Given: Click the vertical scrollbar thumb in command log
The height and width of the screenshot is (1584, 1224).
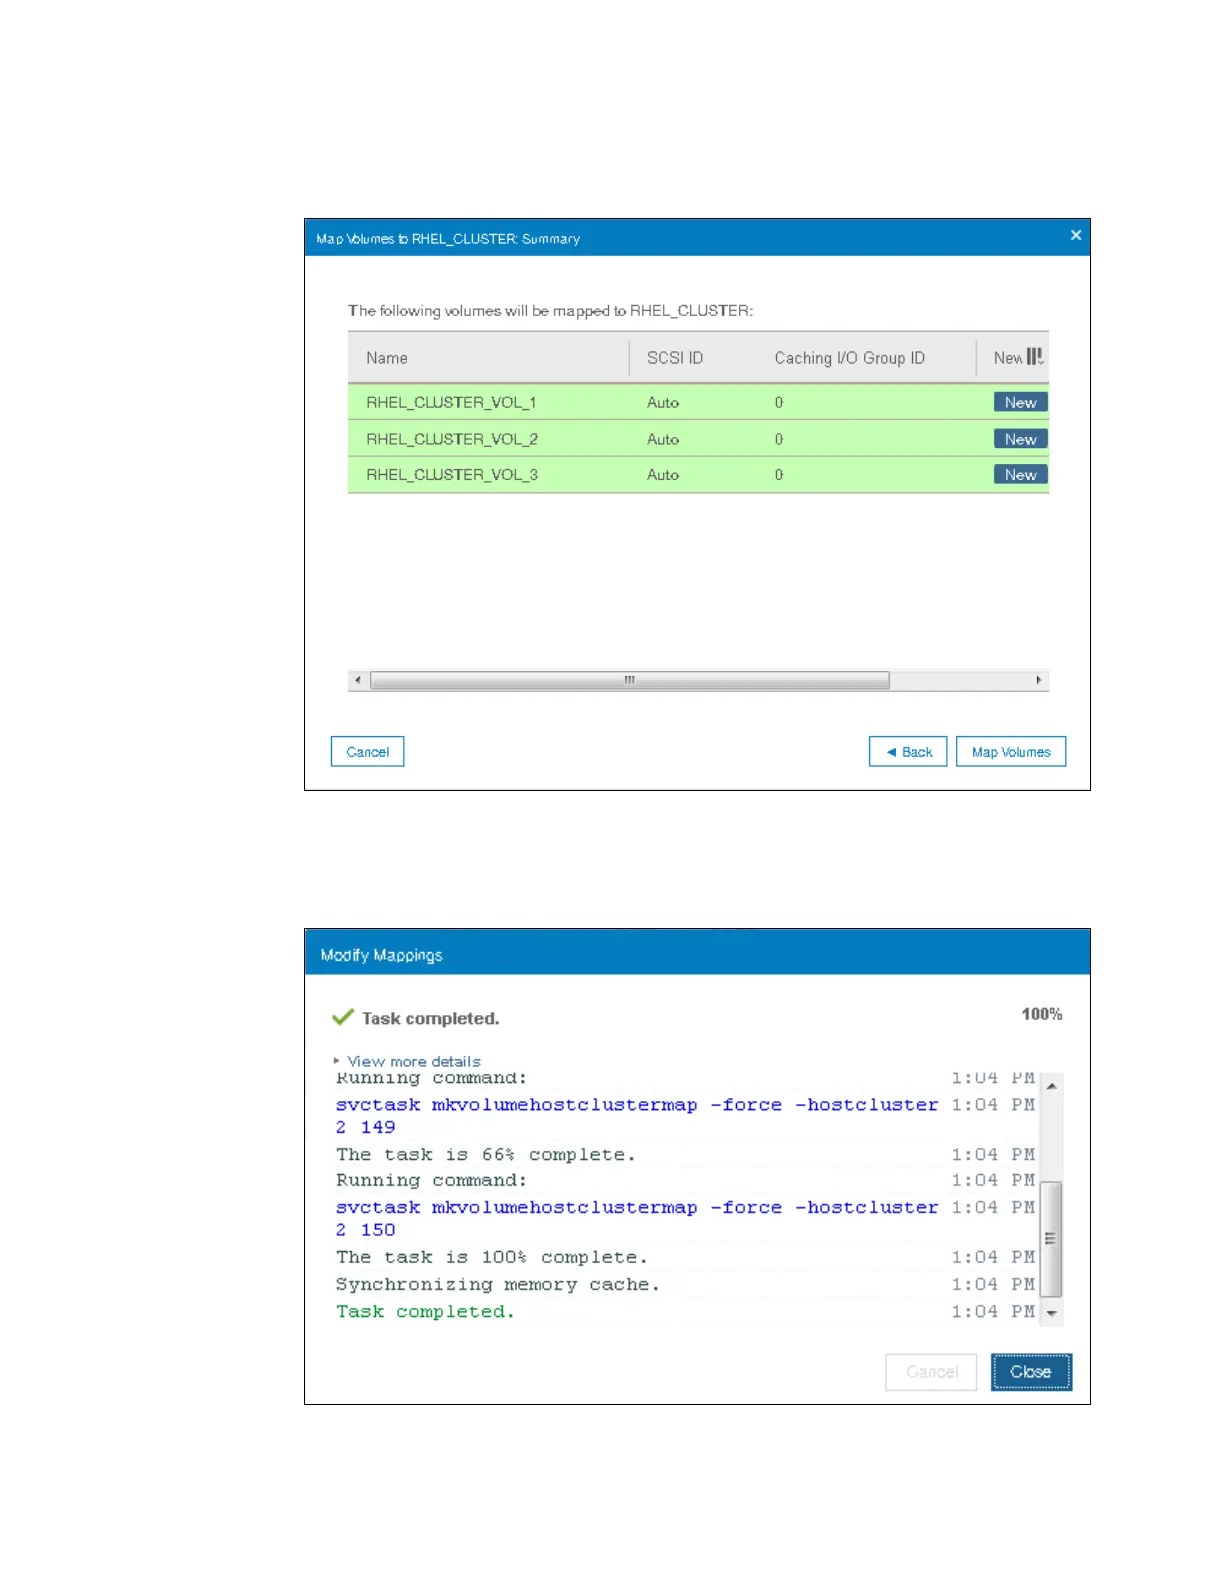Looking at the screenshot, I should pos(1050,1238).
